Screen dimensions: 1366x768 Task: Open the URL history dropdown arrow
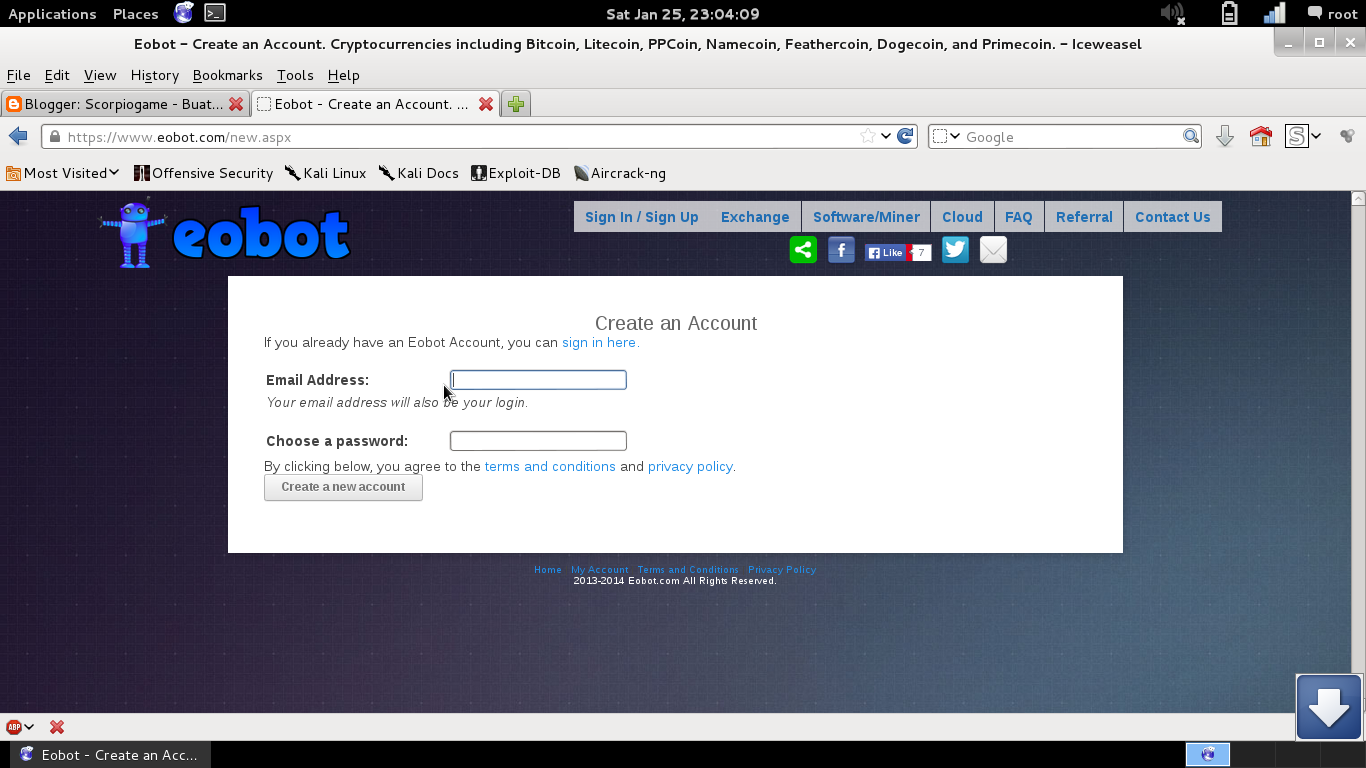(886, 136)
